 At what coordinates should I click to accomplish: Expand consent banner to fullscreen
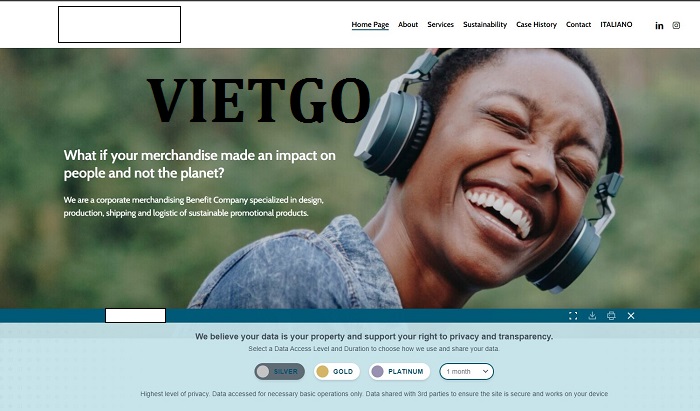pos(573,316)
